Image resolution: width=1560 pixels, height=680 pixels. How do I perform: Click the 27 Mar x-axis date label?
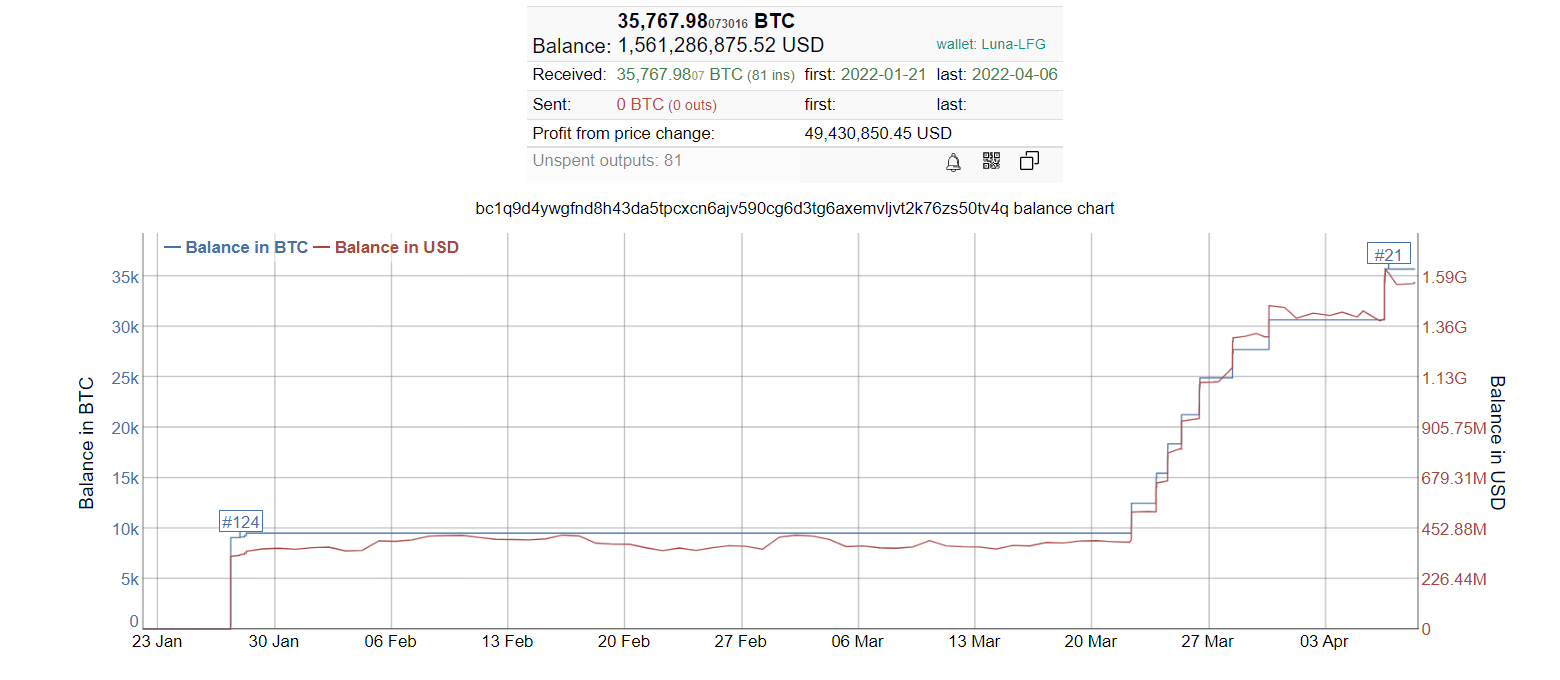click(1207, 642)
